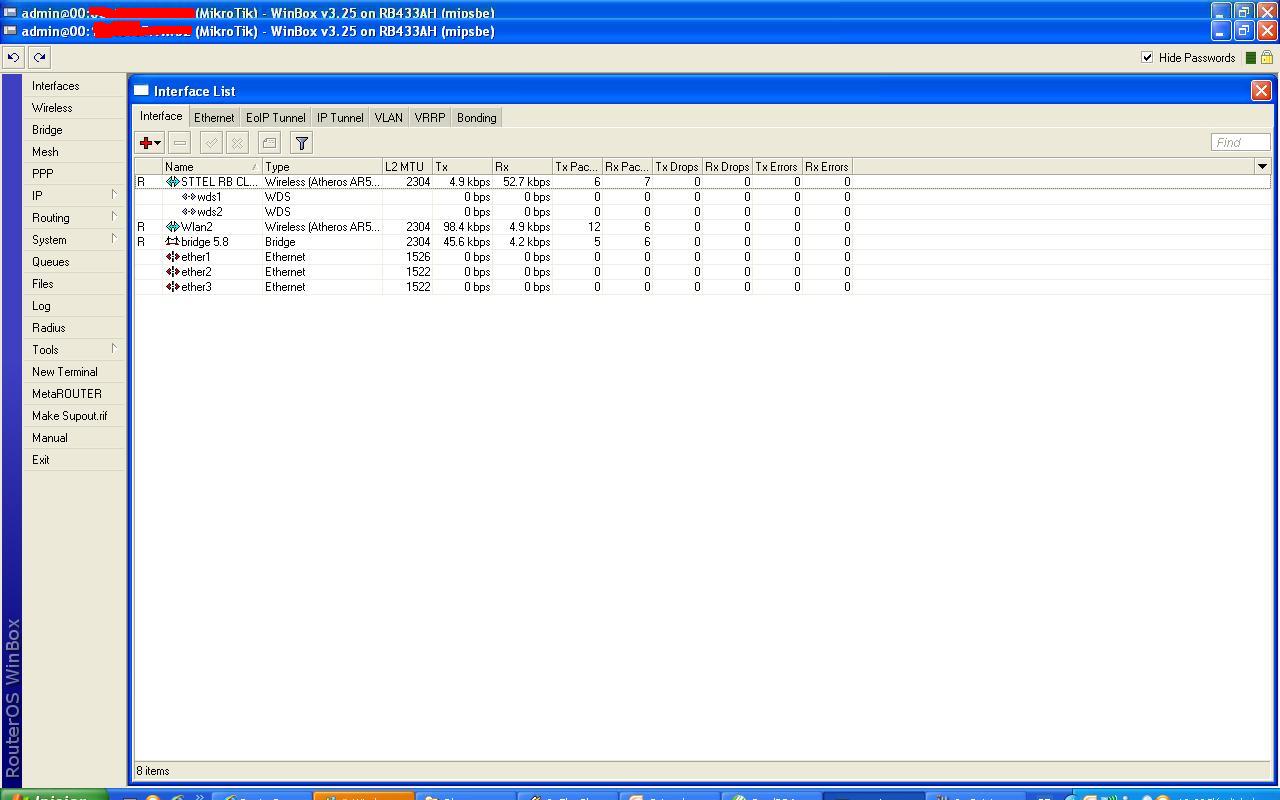Expand the Tools submenu
This screenshot has height=800, width=1280.
coord(73,350)
